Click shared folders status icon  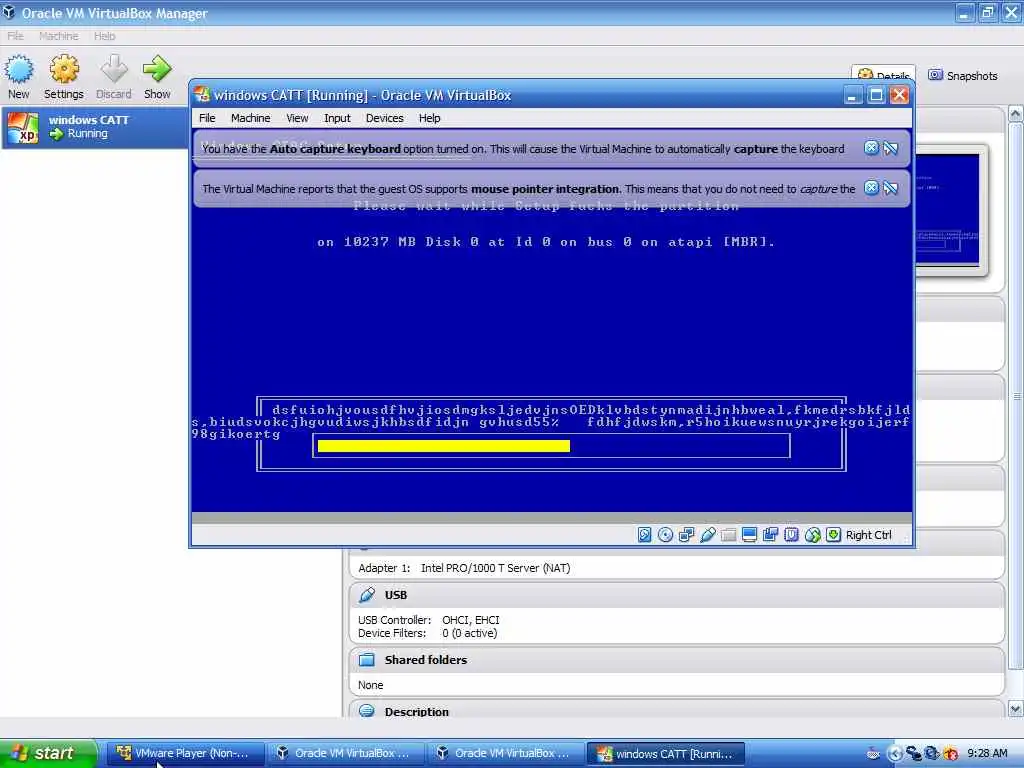(729, 535)
